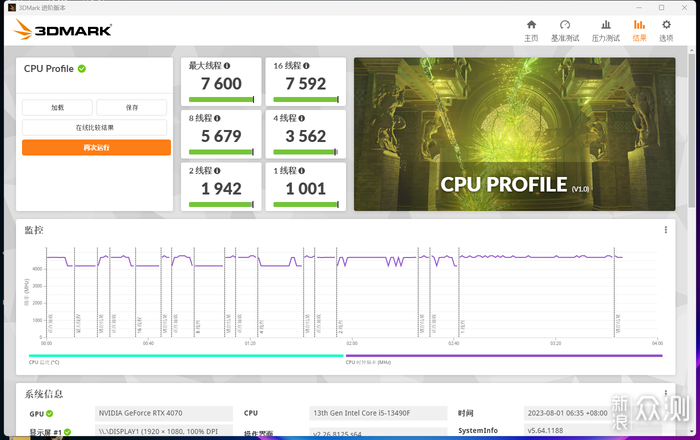
Task: Switch to Benchmarks (基准测试) tab
Action: (x=565, y=31)
